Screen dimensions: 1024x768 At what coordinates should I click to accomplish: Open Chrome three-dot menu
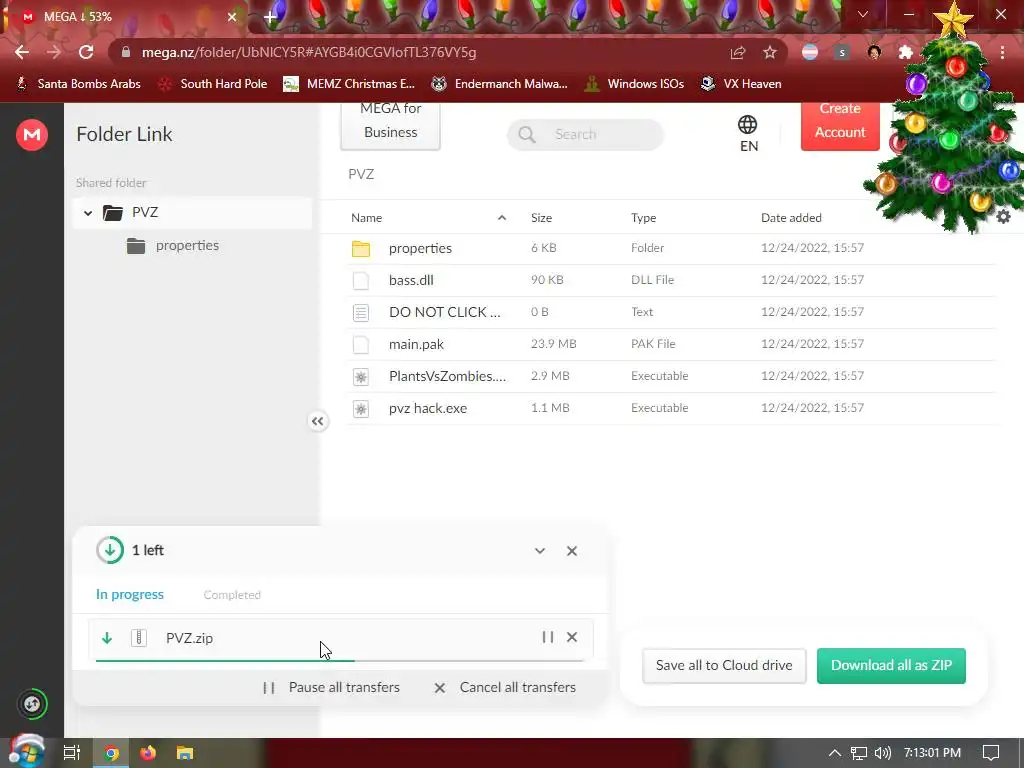coord(1002,52)
